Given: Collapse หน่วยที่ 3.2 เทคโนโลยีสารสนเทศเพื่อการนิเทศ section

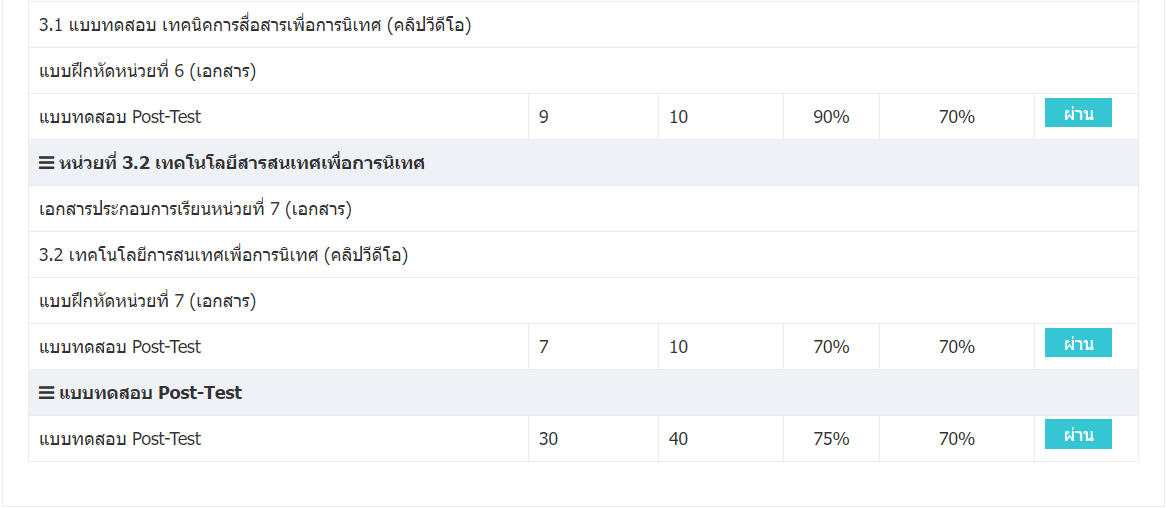Looking at the screenshot, I should tap(583, 163).
